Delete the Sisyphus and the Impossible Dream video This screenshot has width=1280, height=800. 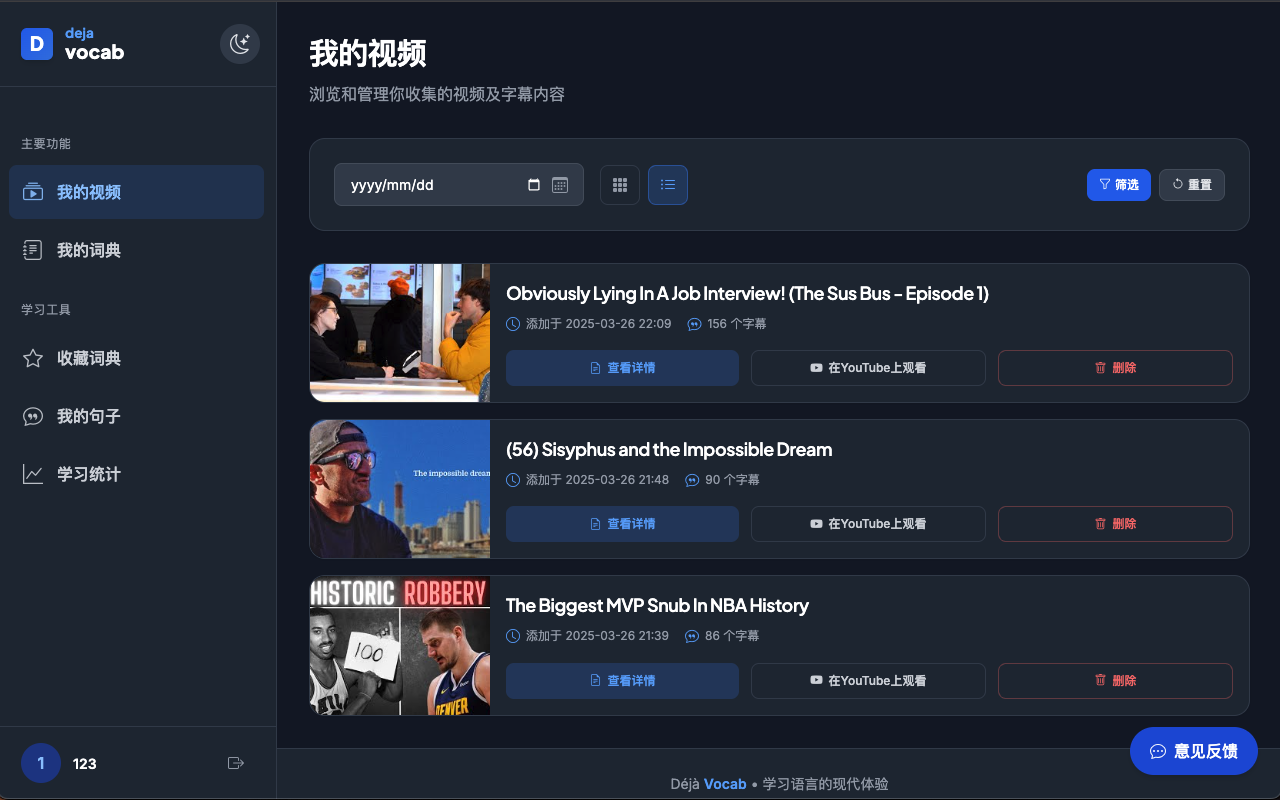pyautogui.click(x=1115, y=524)
